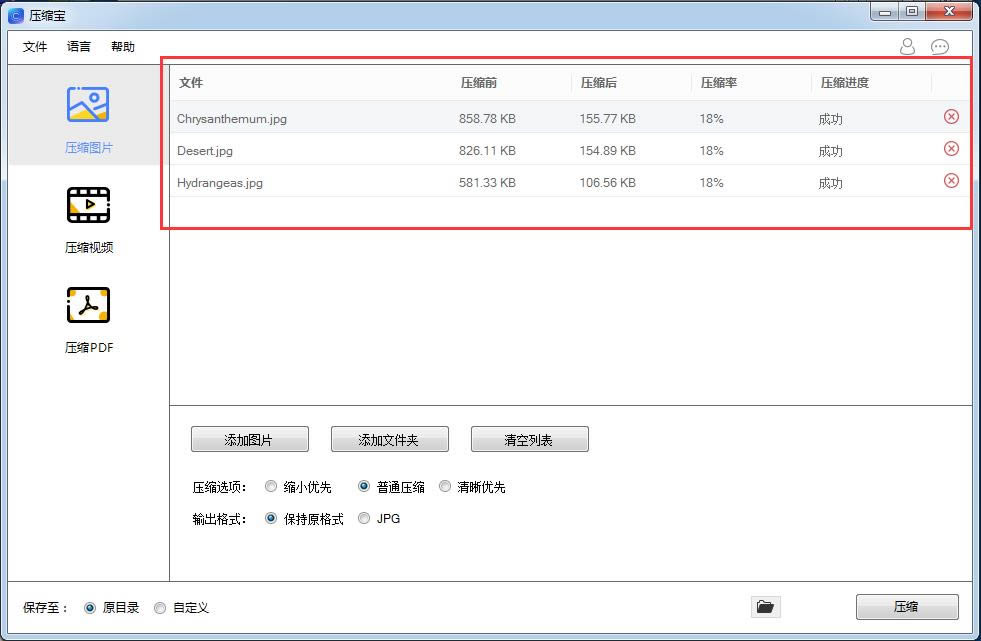Screen dimensions: 981x641
Task: Click the 155.77 KB compressed size
Action: tap(607, 118)
